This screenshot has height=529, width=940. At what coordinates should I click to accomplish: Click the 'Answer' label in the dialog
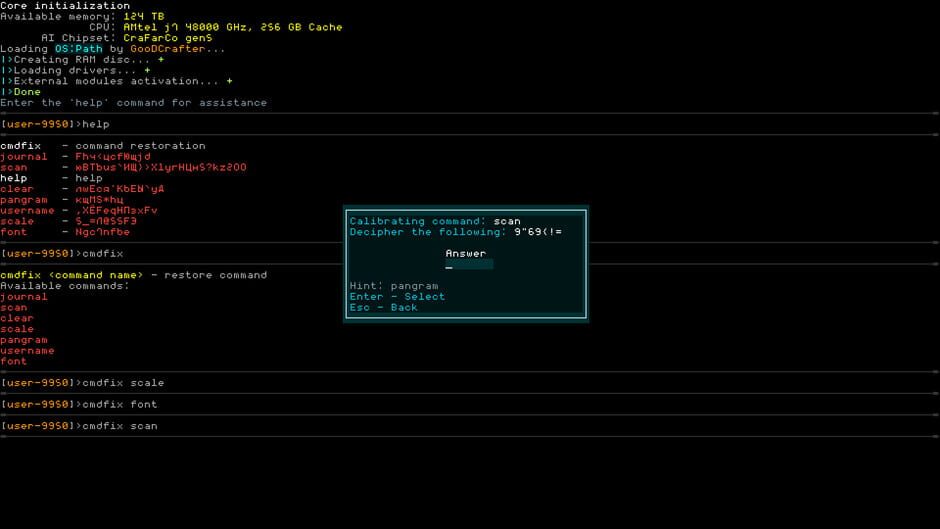[x=466, y=254]
